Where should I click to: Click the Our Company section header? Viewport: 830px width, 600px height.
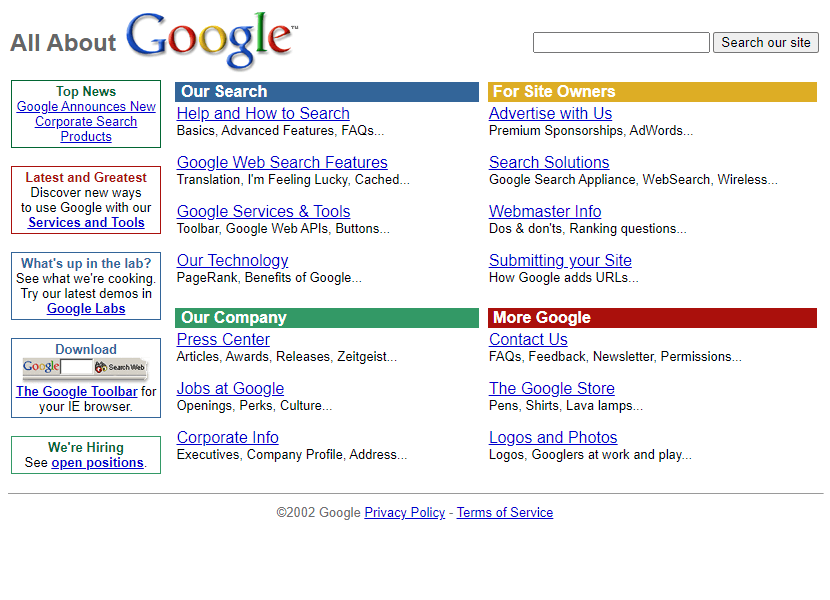click(327, 318)
